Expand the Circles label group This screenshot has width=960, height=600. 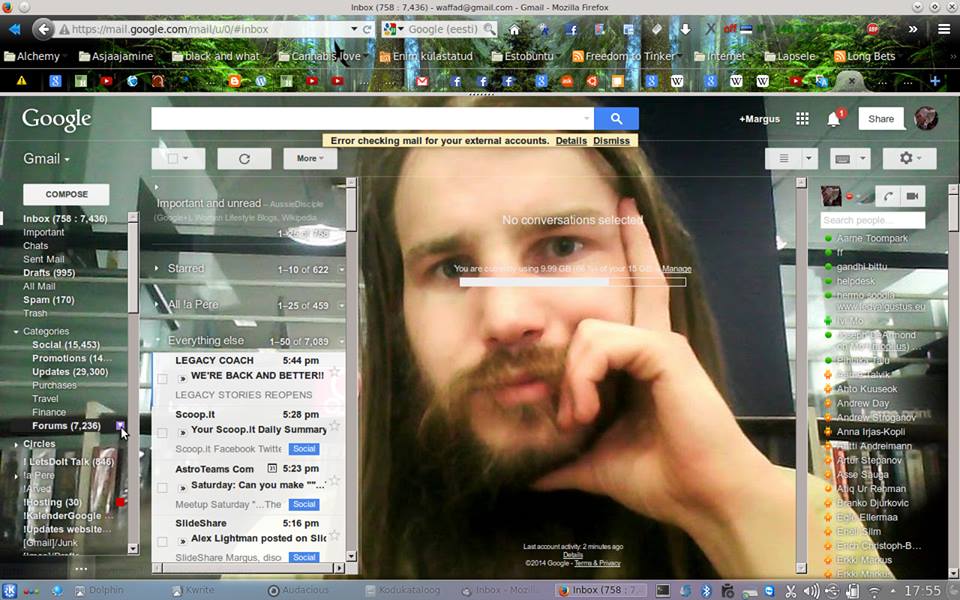pos(16,444)
